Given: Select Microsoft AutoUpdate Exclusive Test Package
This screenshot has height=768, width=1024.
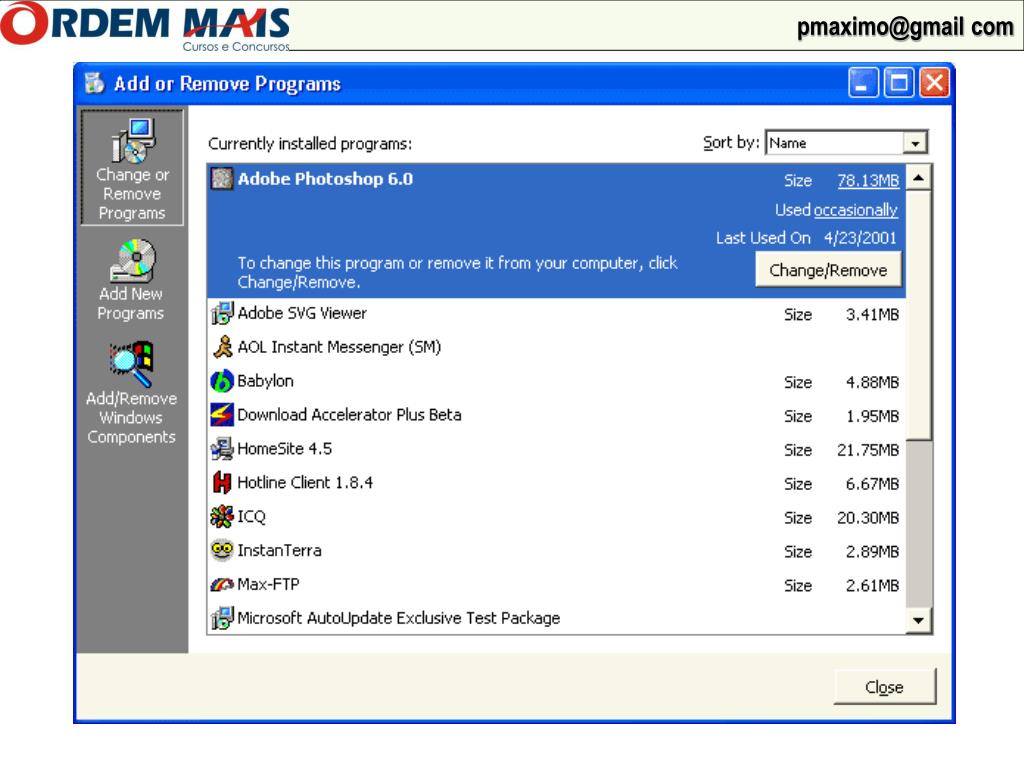Looking at the screenshot, I should pos(556,618).
